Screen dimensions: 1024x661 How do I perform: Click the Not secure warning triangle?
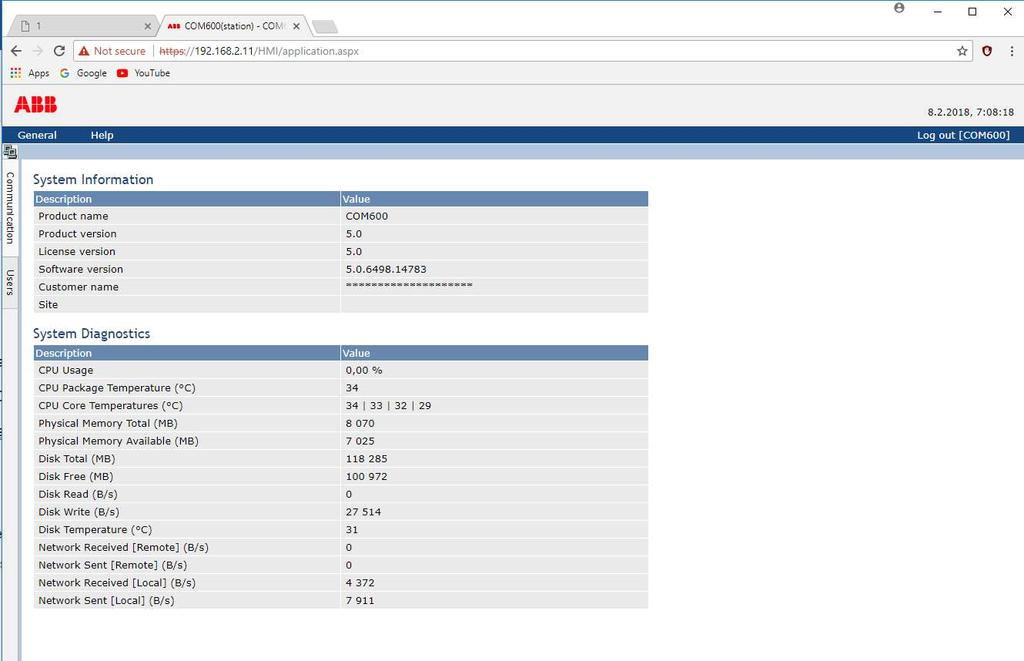pos(84,51)
